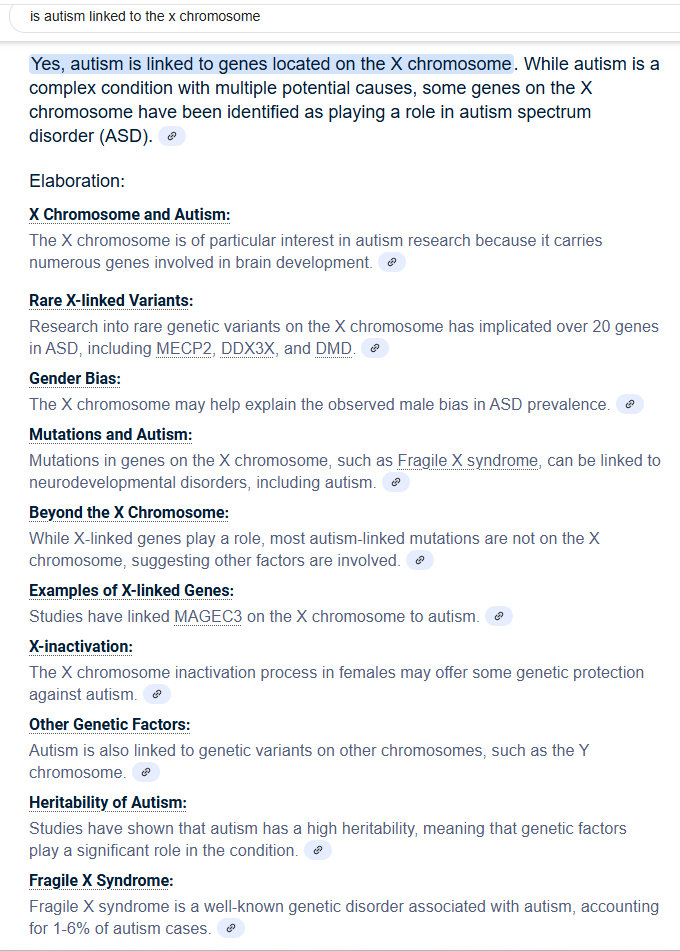Open the DDX3X gene link
Screen dimensions: 680x951
point(247,349)
